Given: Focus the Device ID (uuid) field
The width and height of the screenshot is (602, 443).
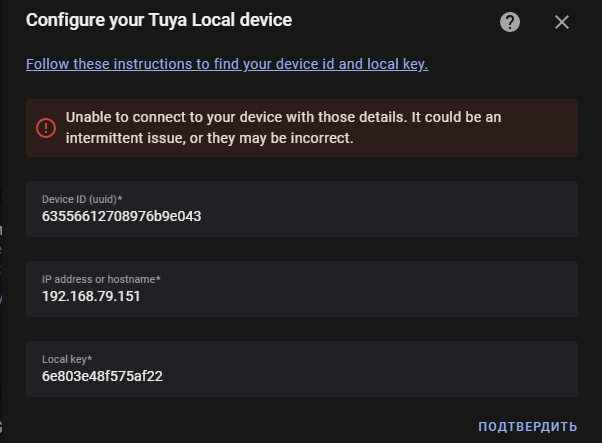Looking at the screenshot, I should [x=302, y=209].
